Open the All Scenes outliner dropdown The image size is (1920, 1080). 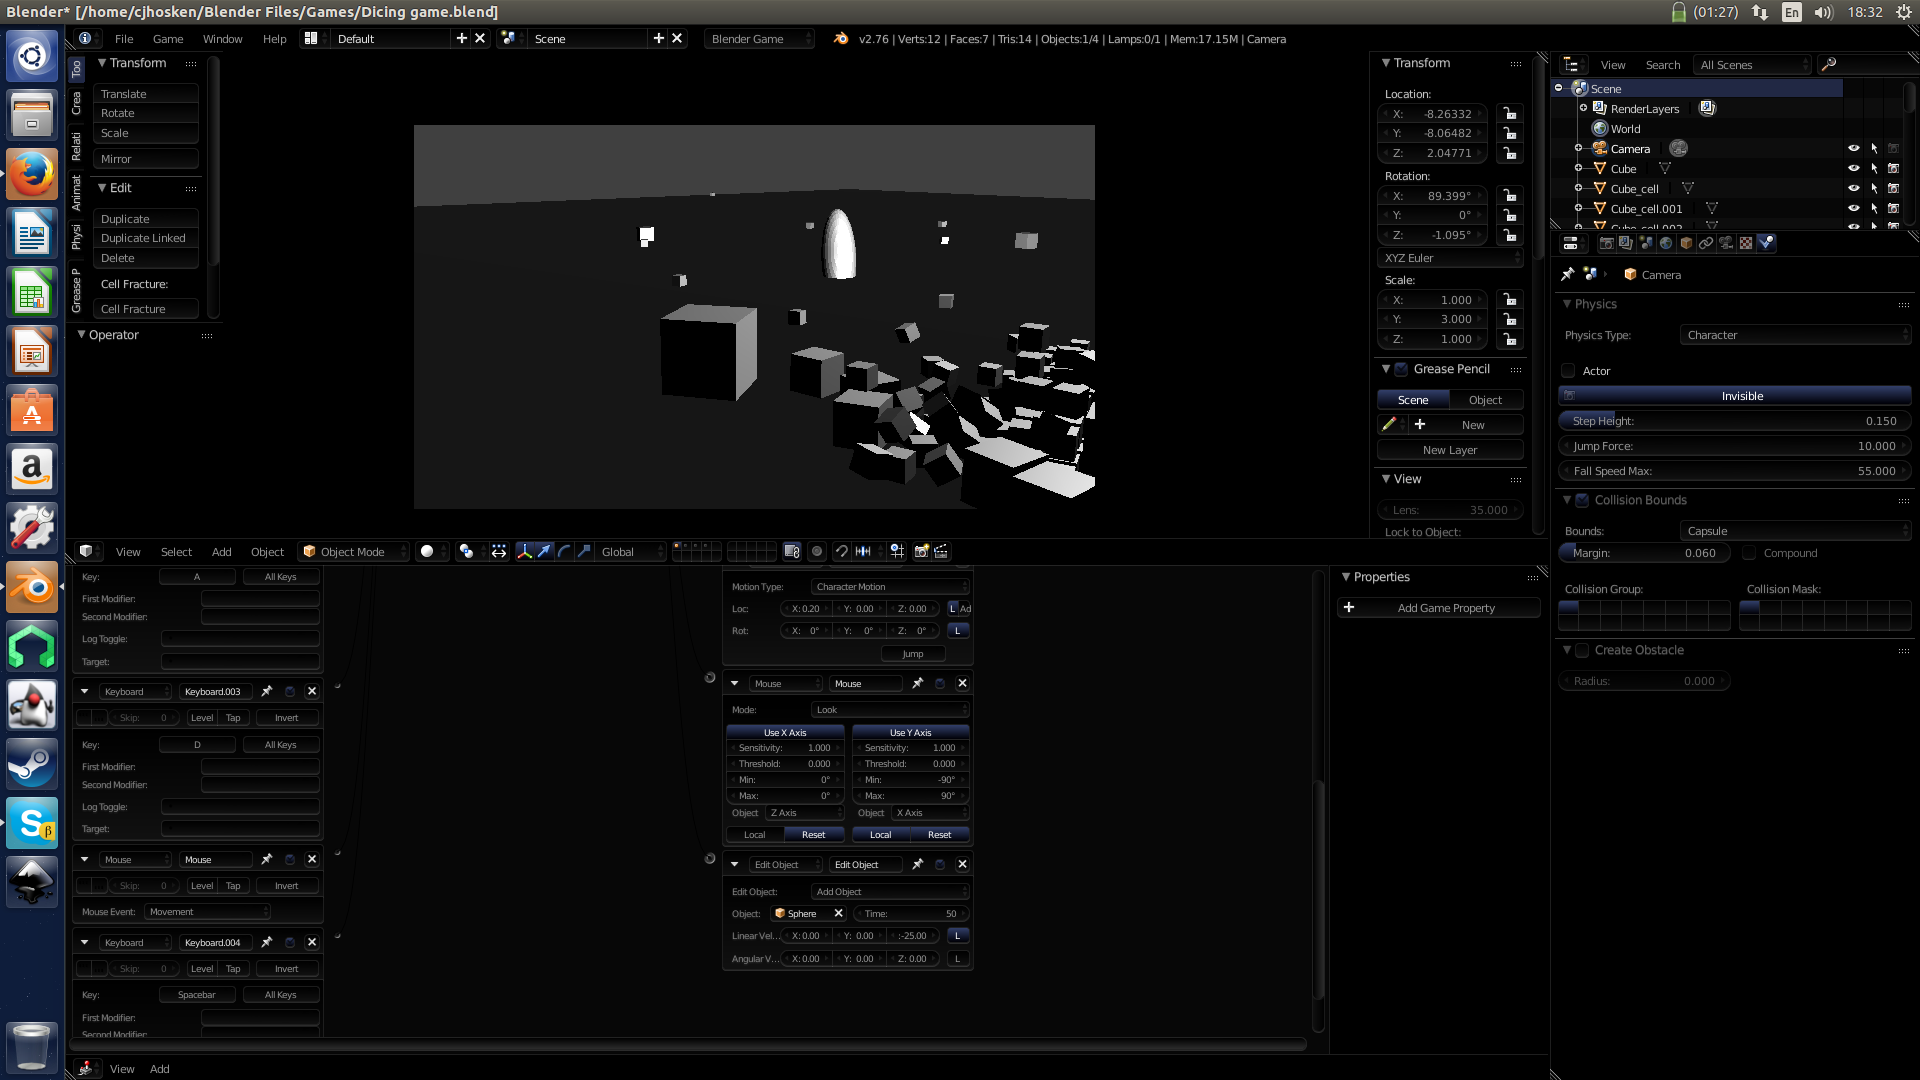click(x=1753, y=64)
